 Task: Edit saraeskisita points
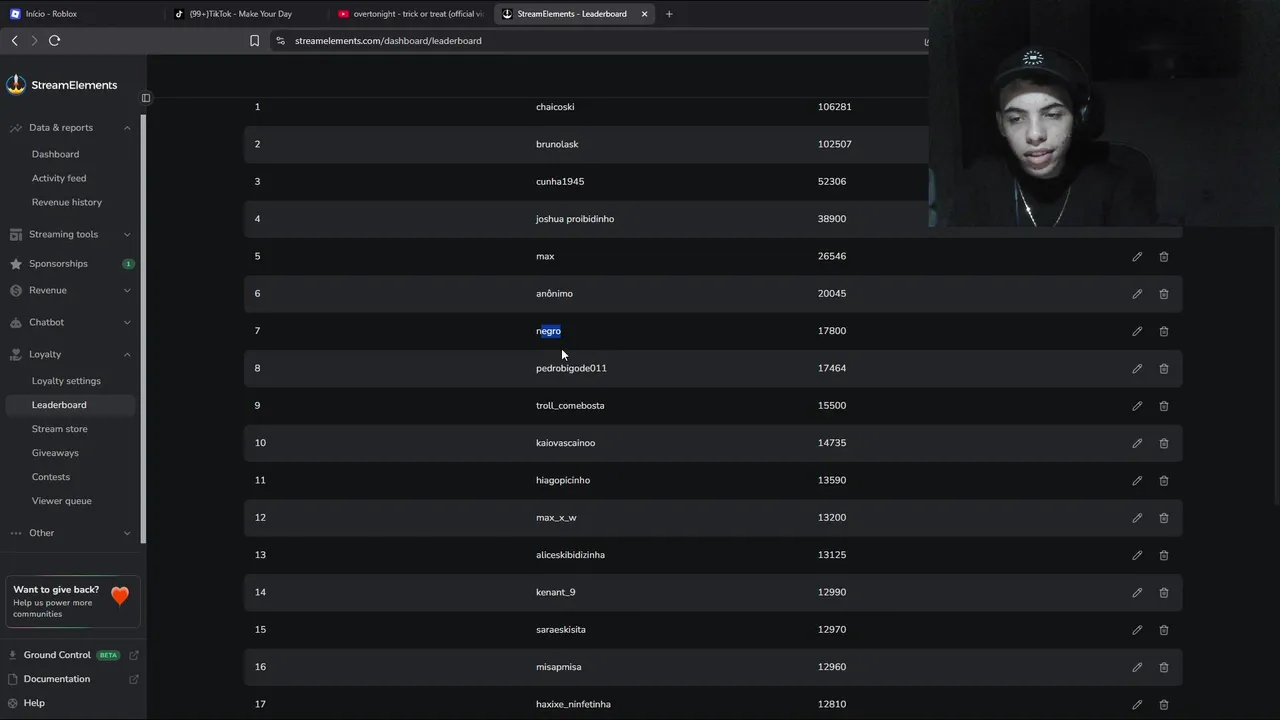tap(1137, 630)
